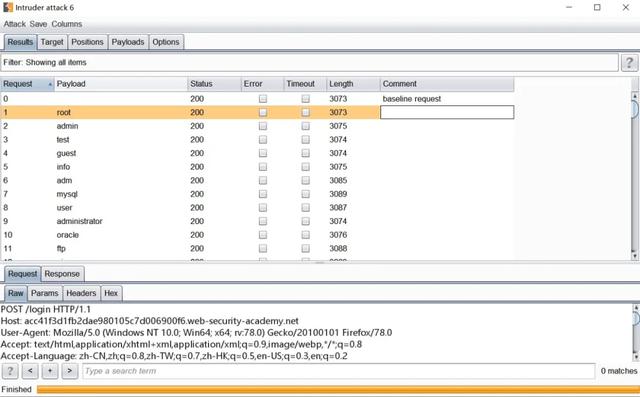
Task: Tick the Error checkbox for baseline request row
Action: tap(263, 99)
